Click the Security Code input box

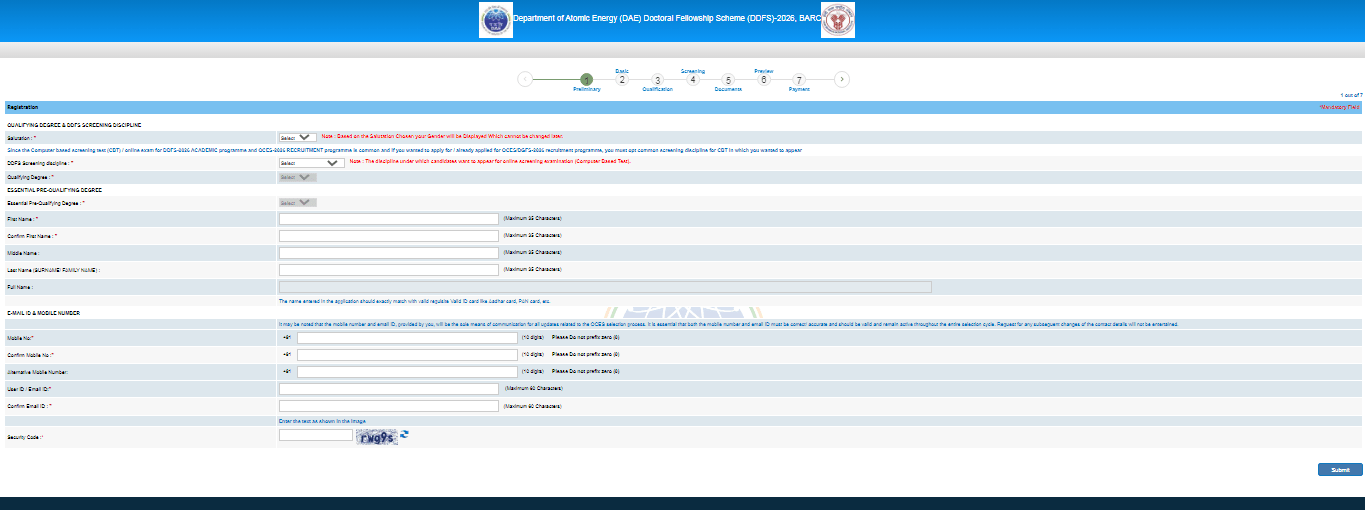315,435
